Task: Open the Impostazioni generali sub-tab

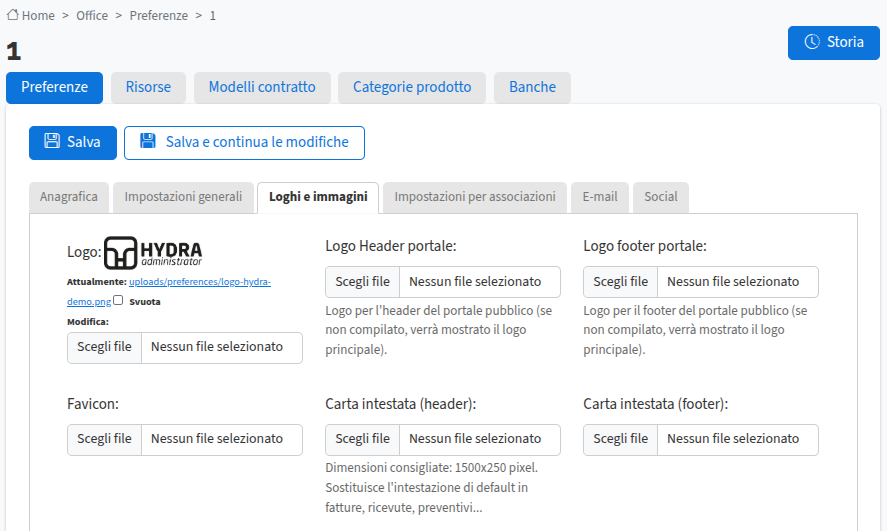Action: coord(183,197)
